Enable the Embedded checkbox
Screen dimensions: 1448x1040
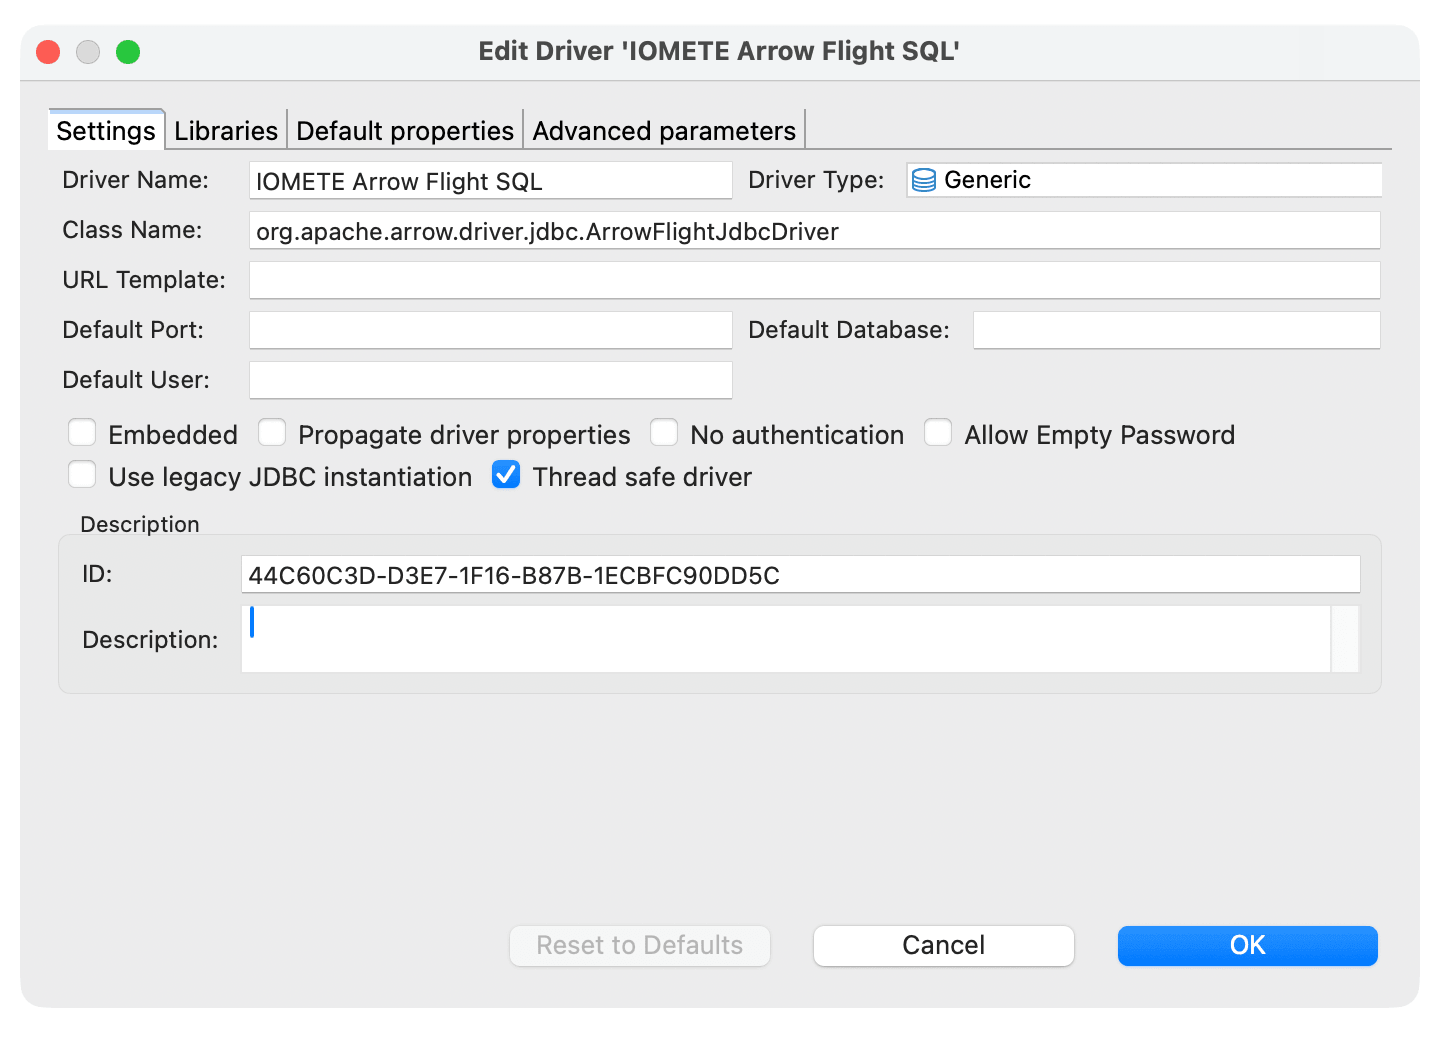[82, 433]
